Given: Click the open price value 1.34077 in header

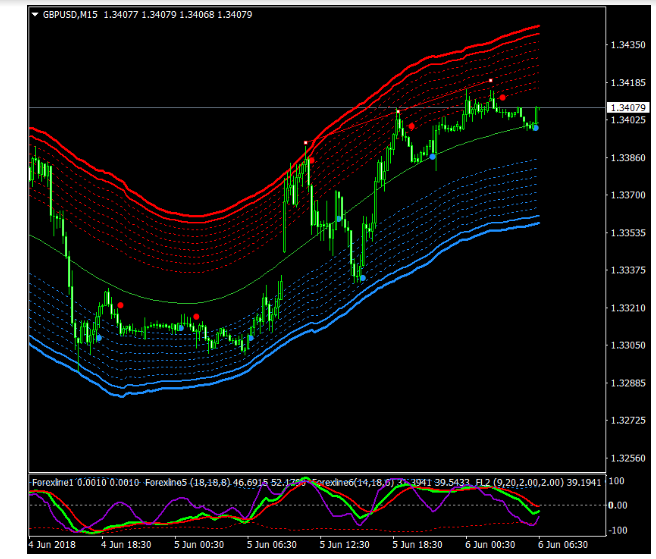Looking at the screenshot, I should click(121, 15).
